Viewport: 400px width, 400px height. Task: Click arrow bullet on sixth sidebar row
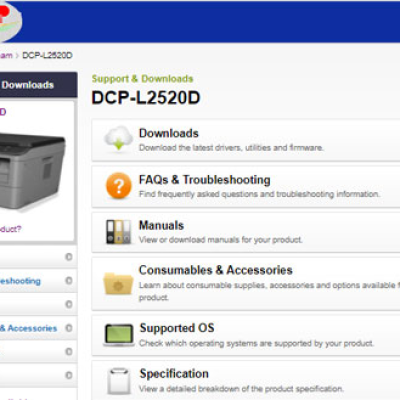[x=69, y=375]
